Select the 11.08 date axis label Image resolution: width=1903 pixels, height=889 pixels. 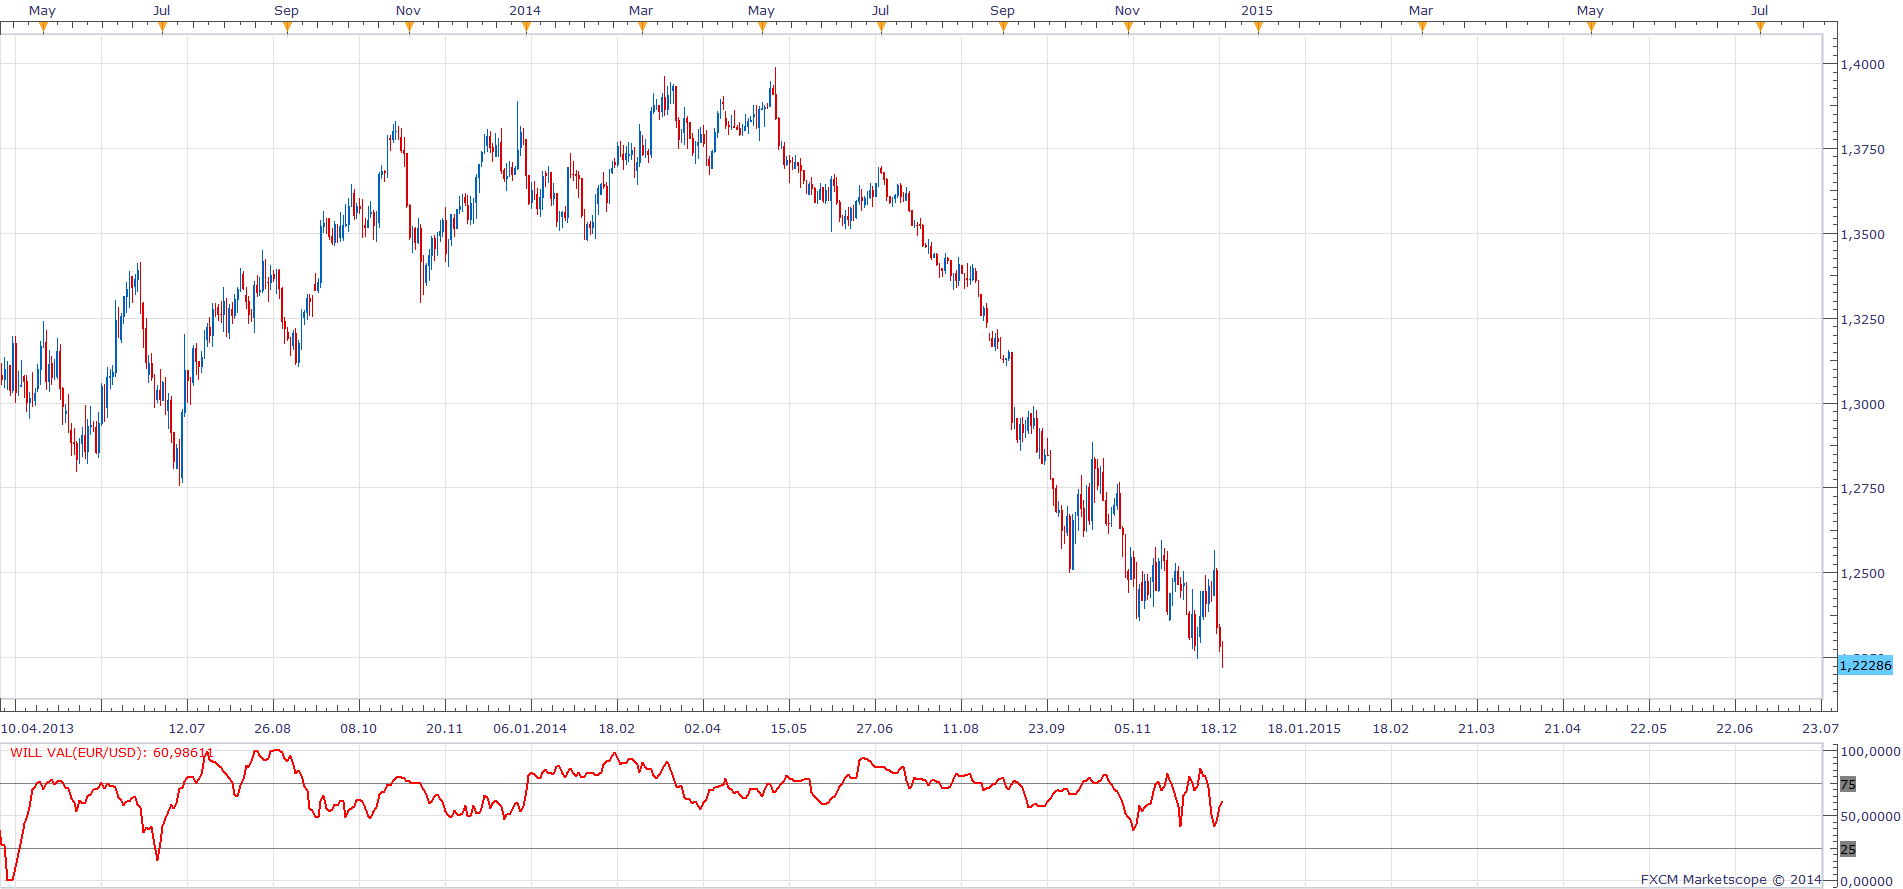click(961, 728)
